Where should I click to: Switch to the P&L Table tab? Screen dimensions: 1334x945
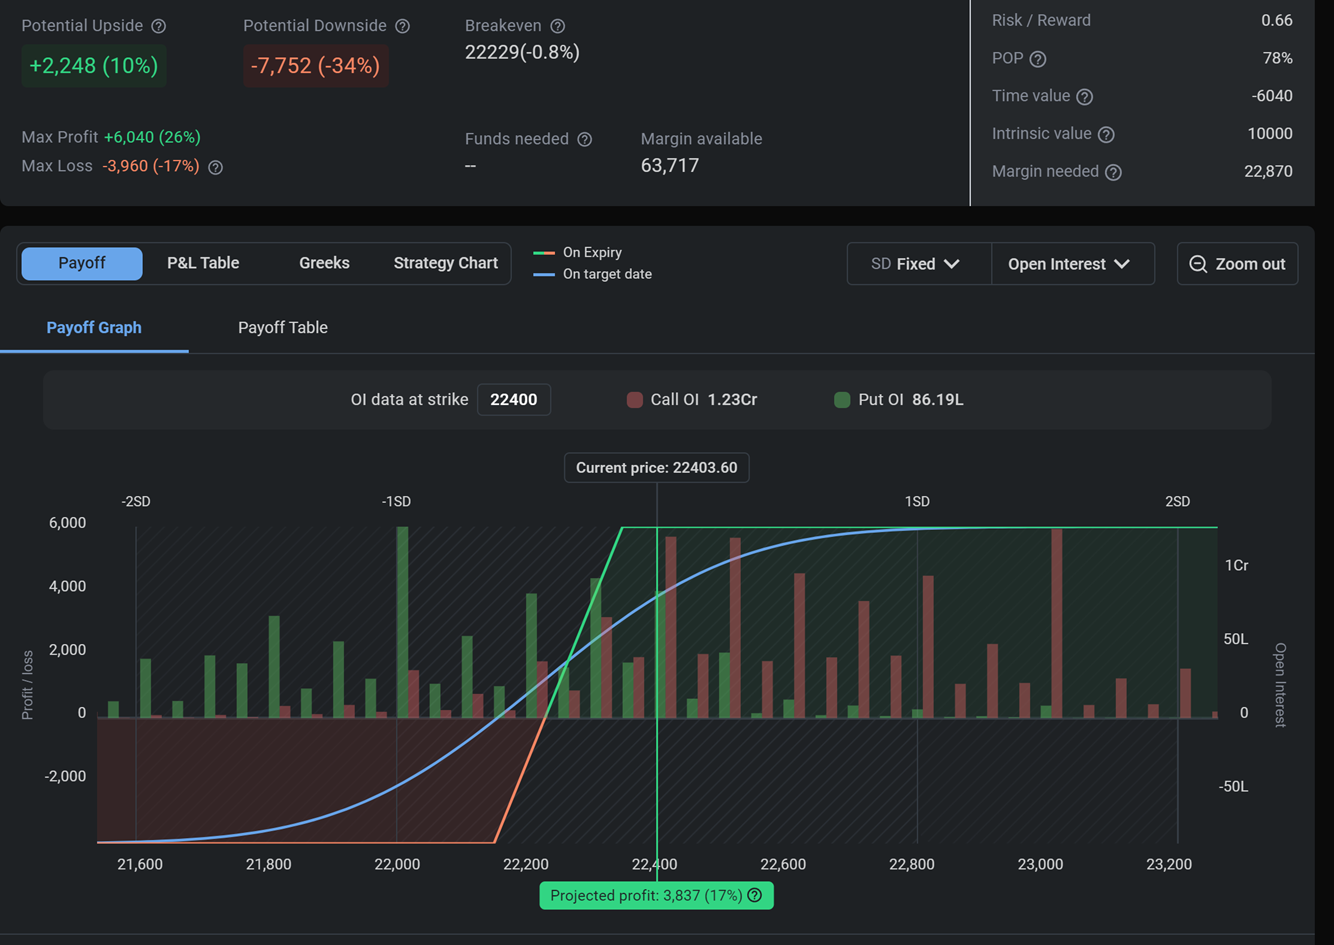(x=203, y=263)
